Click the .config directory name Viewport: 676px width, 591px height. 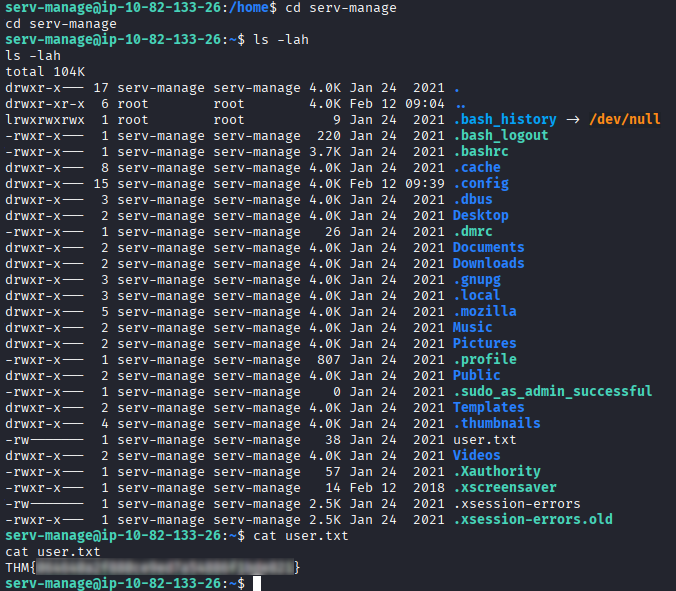[480, 183]
